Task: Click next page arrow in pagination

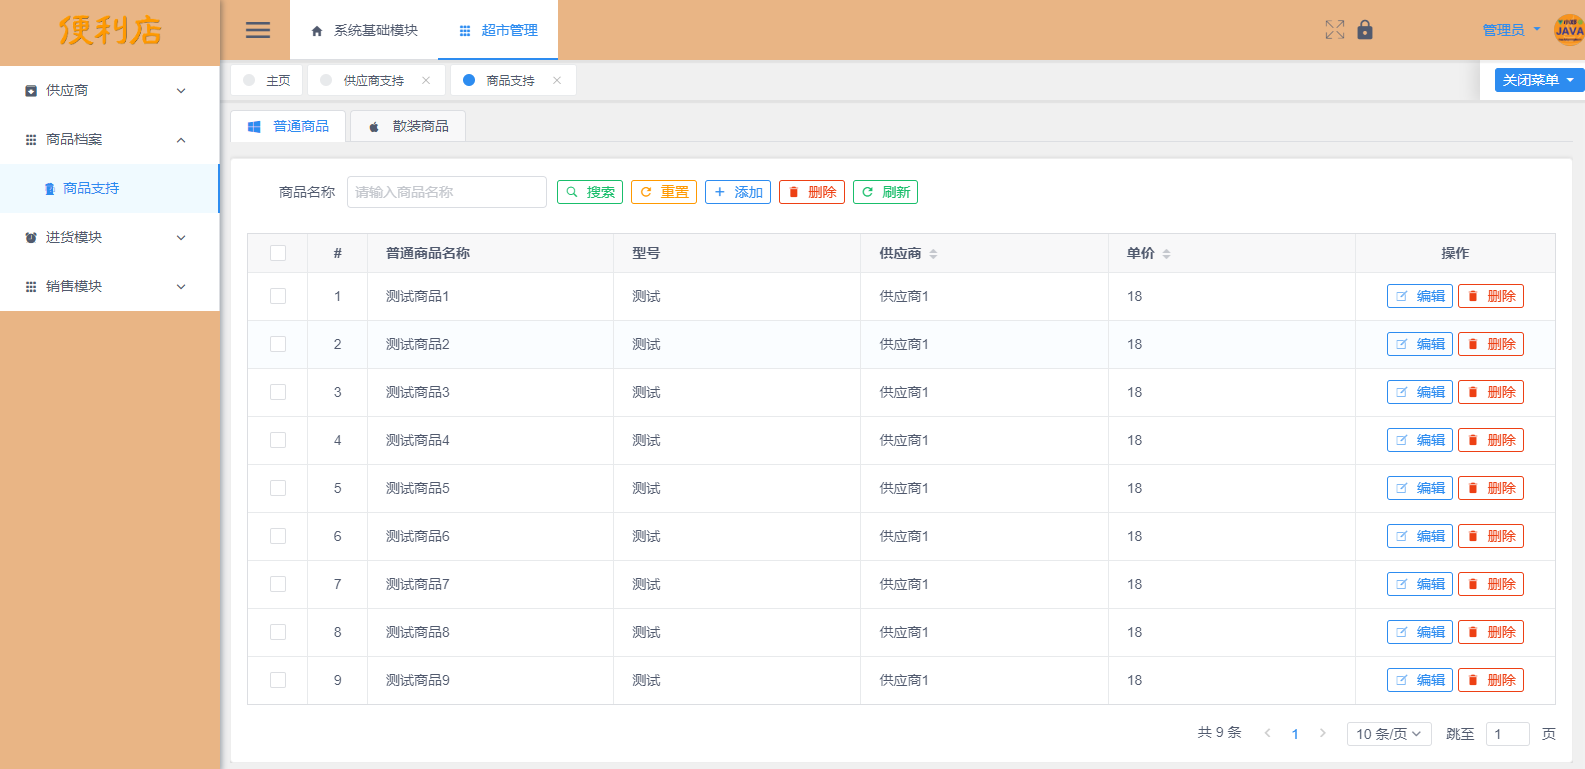Action: coord(1323,733)
